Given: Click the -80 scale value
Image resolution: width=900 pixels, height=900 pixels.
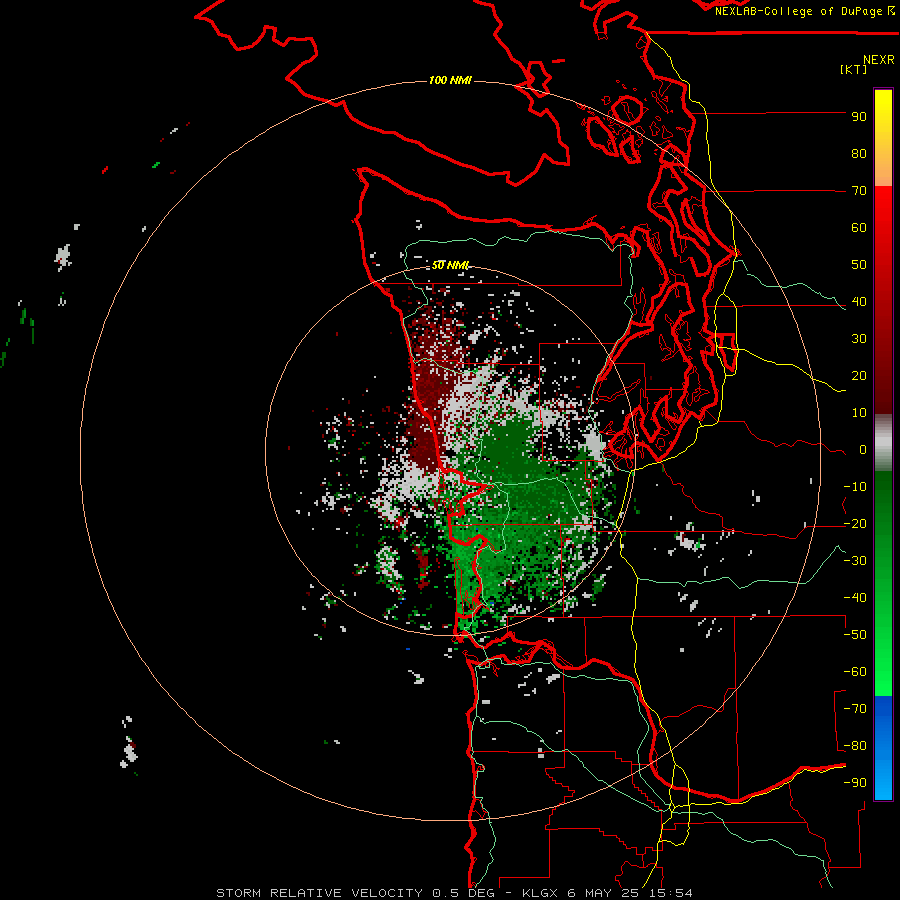Looking at the screenshot, I should [855, 746].
